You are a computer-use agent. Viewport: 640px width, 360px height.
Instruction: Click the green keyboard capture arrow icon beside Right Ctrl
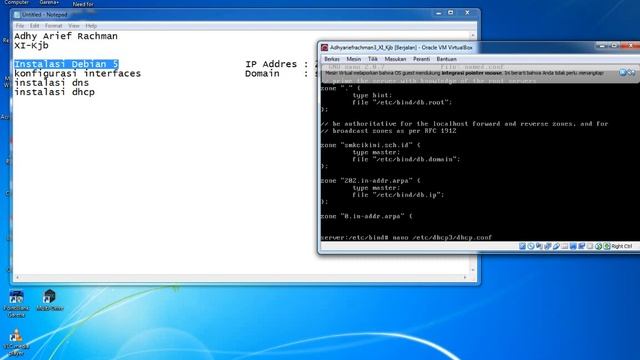point(607,246)
